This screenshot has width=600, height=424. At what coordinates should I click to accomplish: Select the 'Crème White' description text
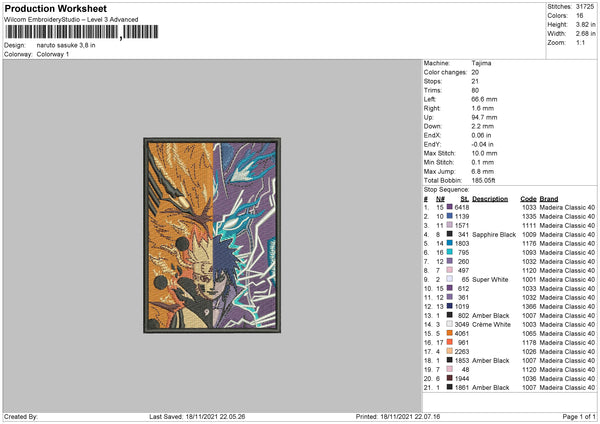click(491, 325)
